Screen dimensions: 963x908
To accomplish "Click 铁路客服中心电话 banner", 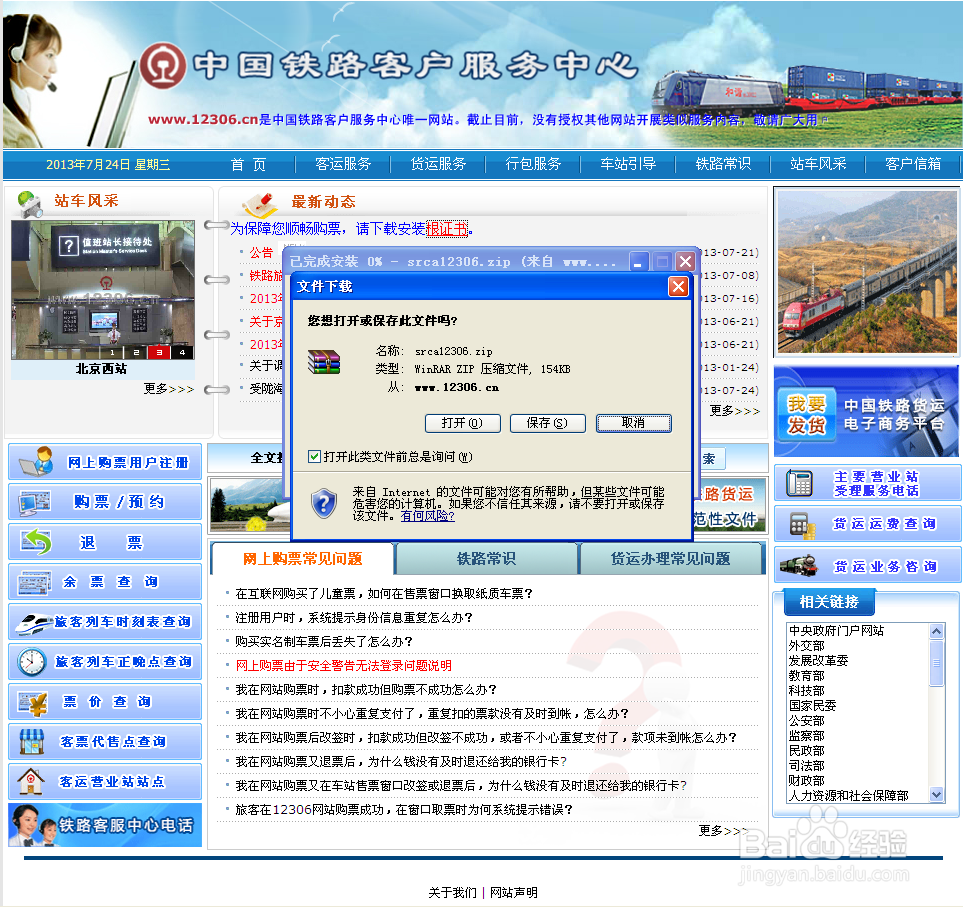I will pyautogui.click(x=105, y=825).
